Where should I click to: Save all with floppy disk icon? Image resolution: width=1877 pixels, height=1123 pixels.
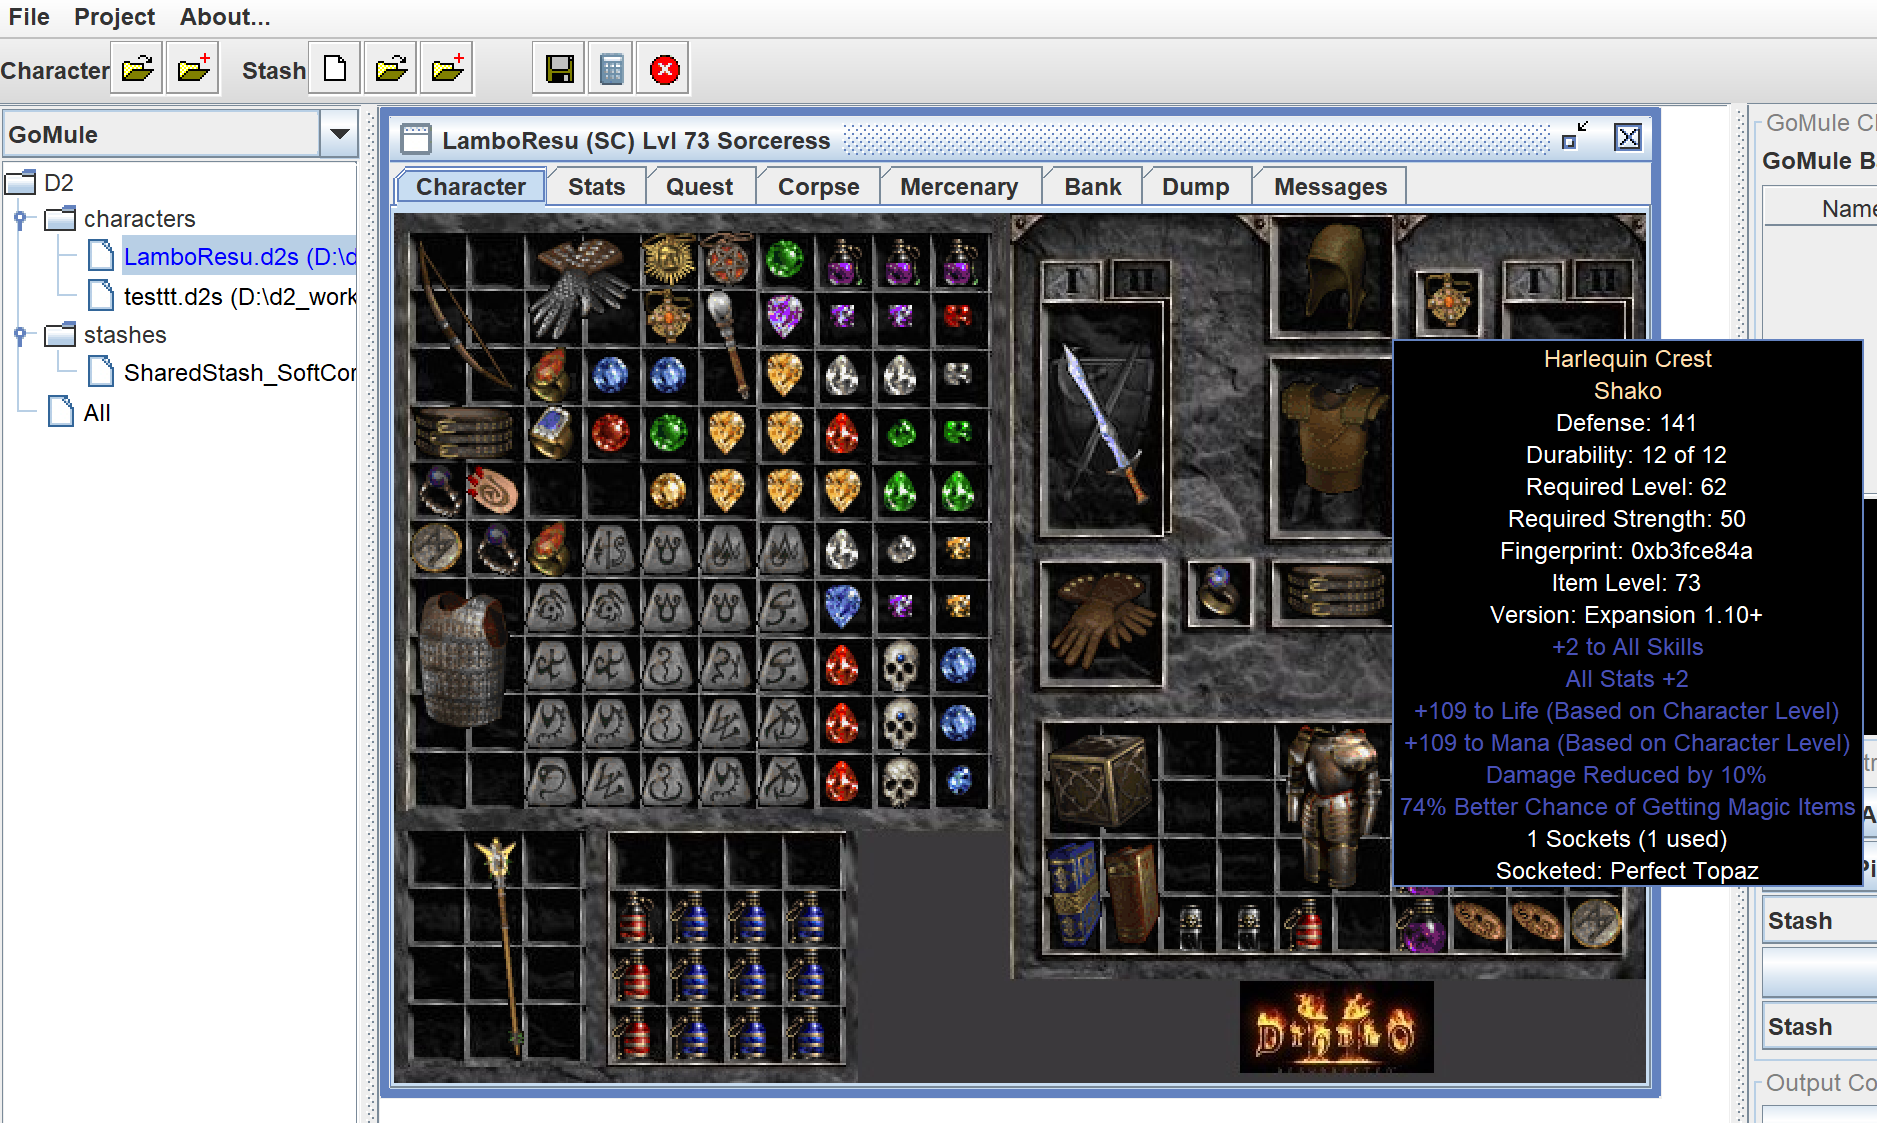(x=559, y=69)
